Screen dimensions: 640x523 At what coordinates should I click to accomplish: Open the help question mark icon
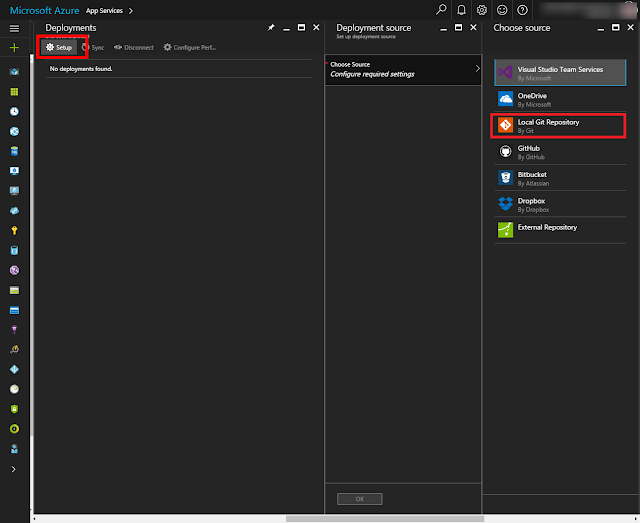pos(522,10)
